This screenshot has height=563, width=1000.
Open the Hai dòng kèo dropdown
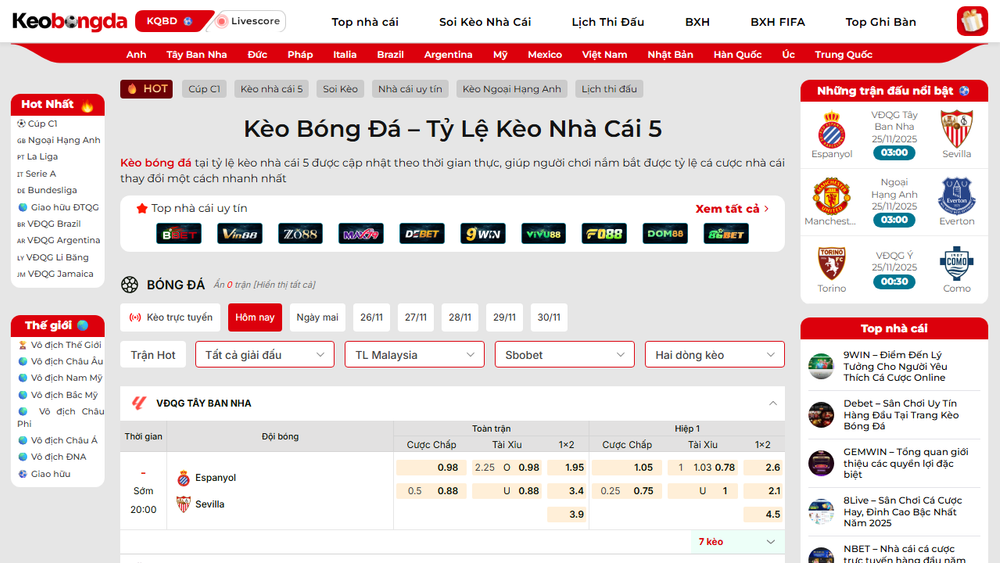715,355
